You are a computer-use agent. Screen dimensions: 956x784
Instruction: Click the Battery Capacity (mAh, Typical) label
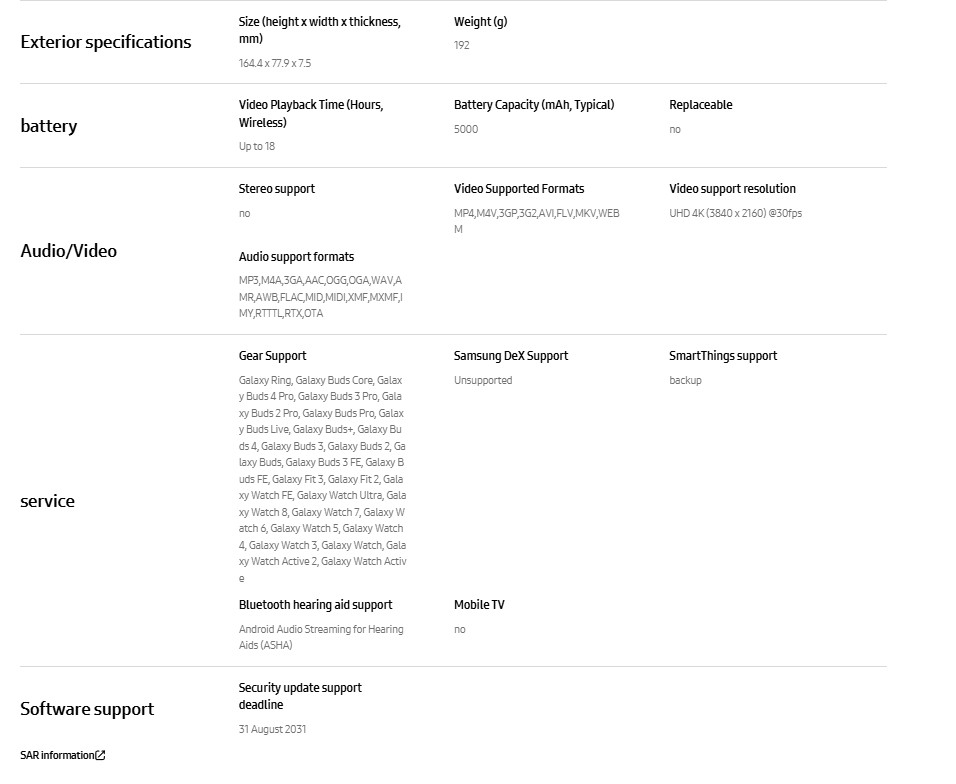point(533,105)
